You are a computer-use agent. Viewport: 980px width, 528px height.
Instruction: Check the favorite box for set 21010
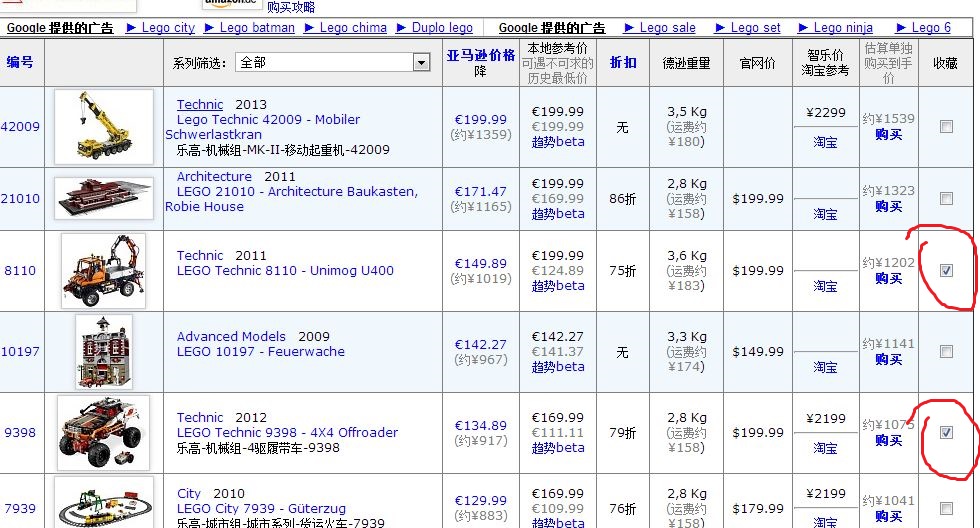946,199
